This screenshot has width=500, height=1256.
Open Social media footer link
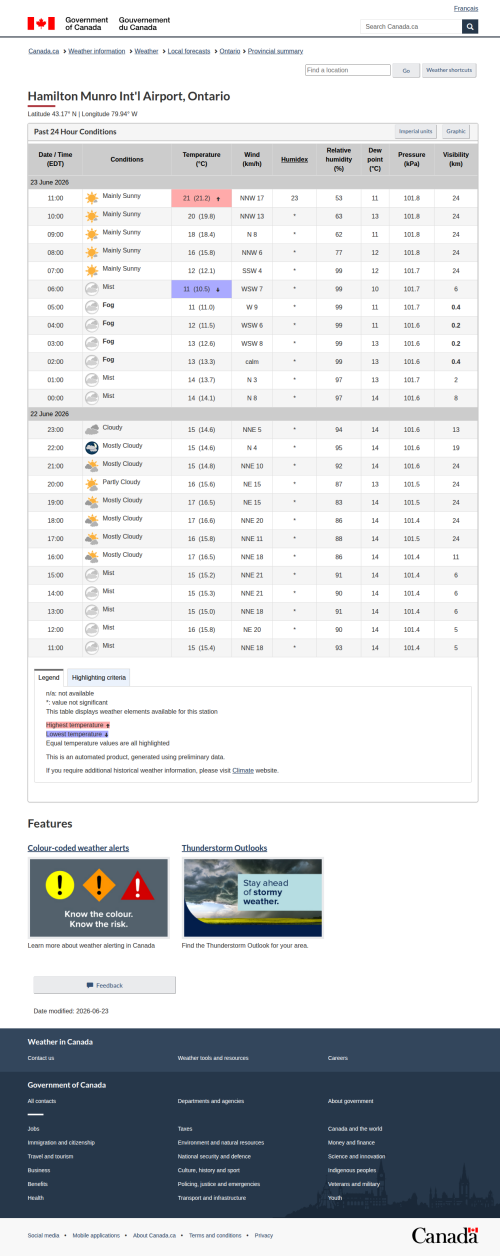43,1235
